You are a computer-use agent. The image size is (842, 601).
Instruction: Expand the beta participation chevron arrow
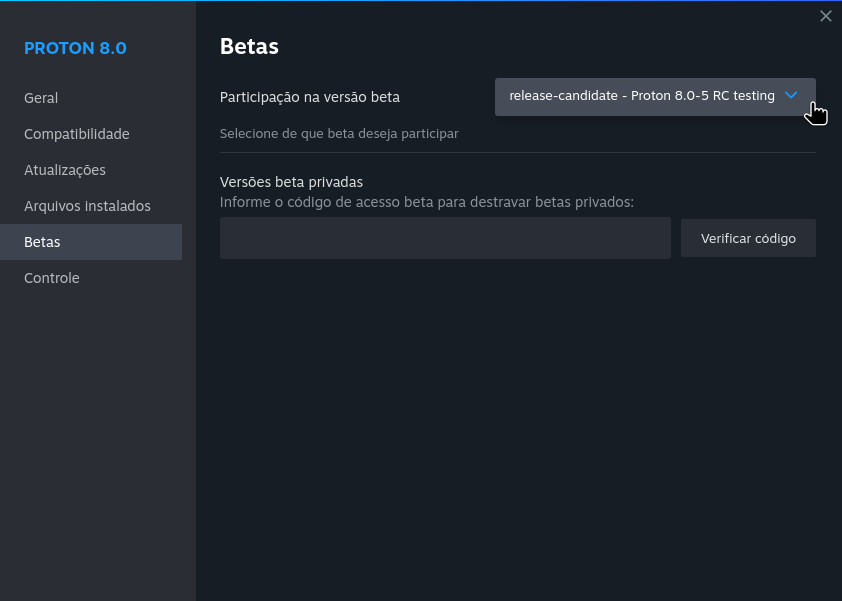[x=790, y=96]
